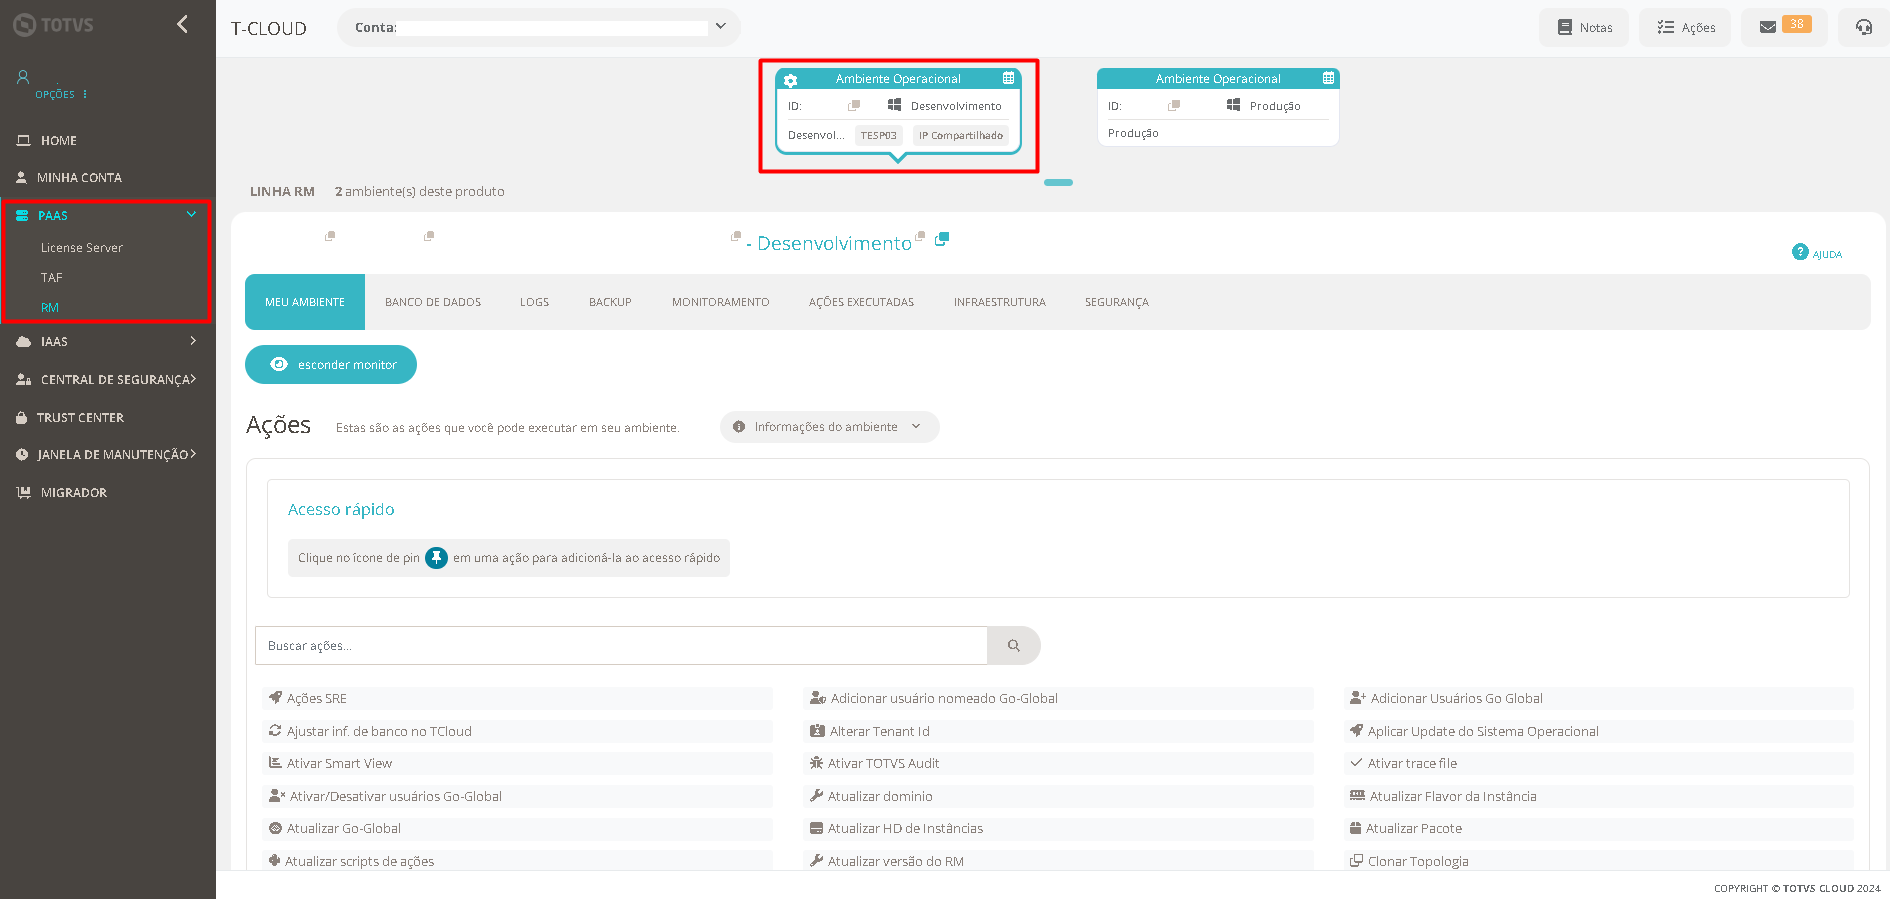The height and width of the screenshot is (899, 1890).
Task: Open Ajustar inf. de banco no TCloud
Action: (x=518, y=732)
